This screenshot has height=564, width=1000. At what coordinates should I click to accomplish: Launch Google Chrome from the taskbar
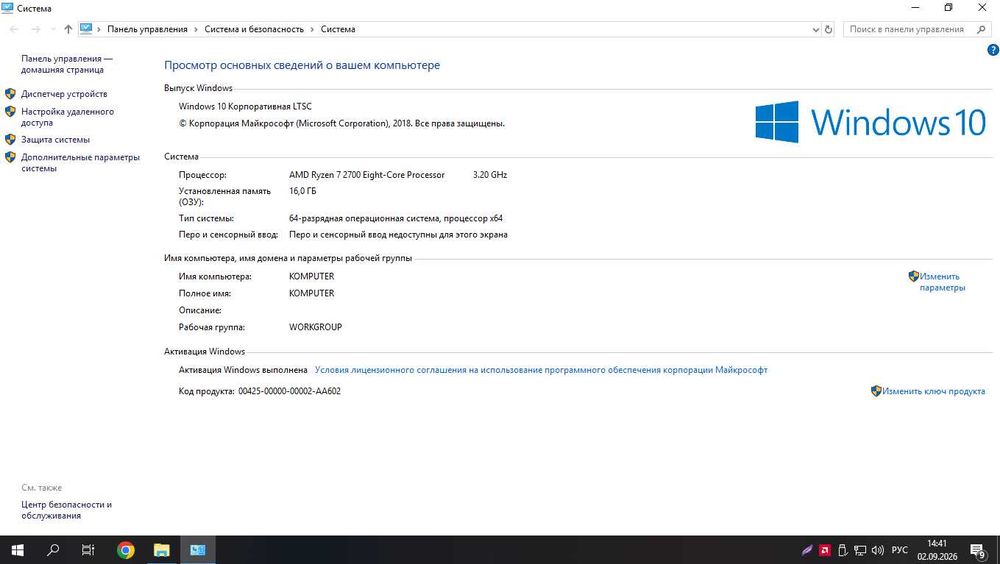tap(126, 550)
